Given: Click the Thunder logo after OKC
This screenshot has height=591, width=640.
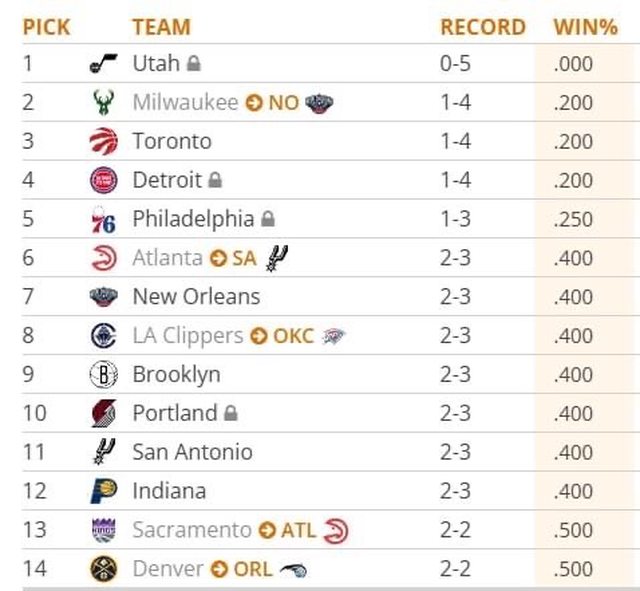Looking at the screenshot, I should 334,336.
